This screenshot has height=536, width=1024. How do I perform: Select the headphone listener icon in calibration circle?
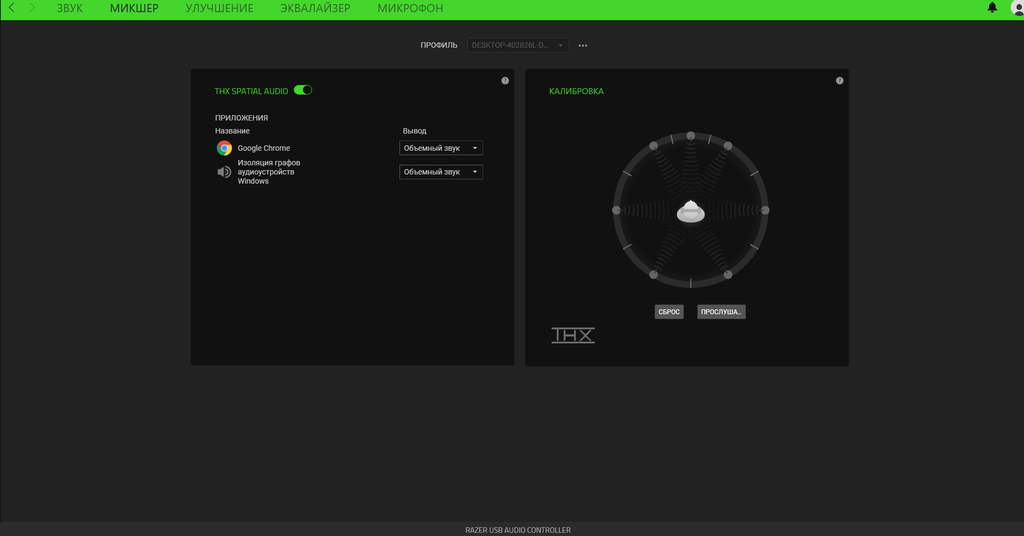point(690,212)
